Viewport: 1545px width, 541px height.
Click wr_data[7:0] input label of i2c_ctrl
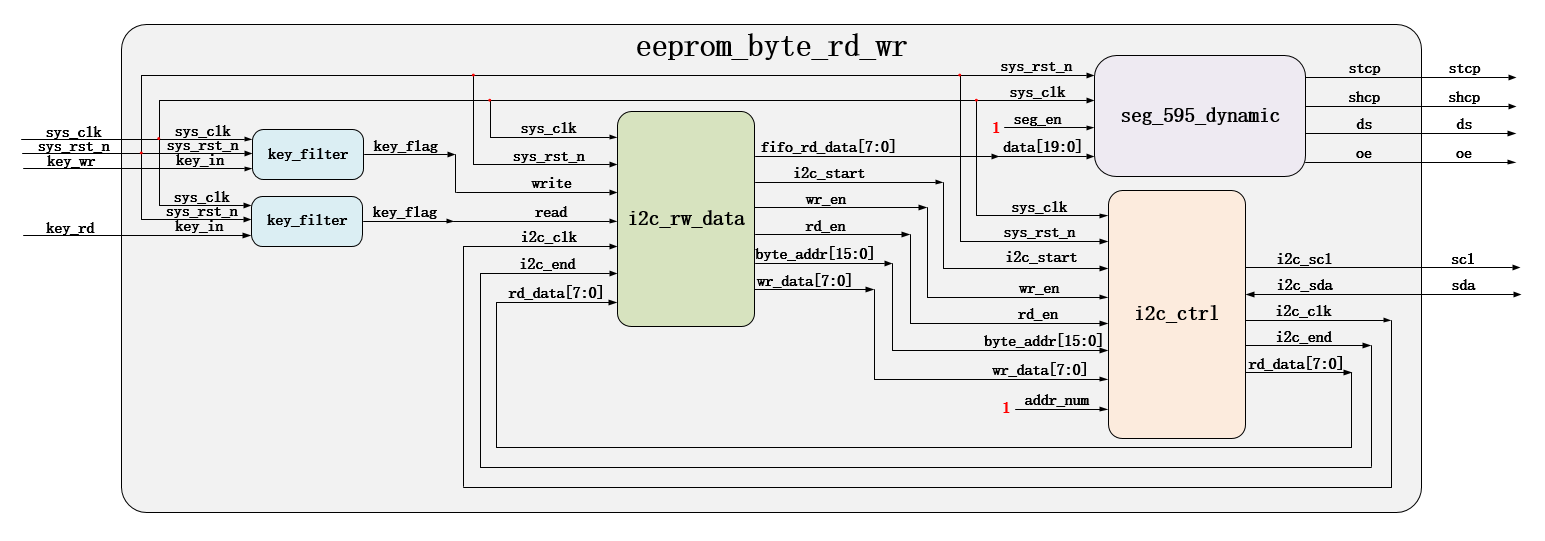point(1039,371)
